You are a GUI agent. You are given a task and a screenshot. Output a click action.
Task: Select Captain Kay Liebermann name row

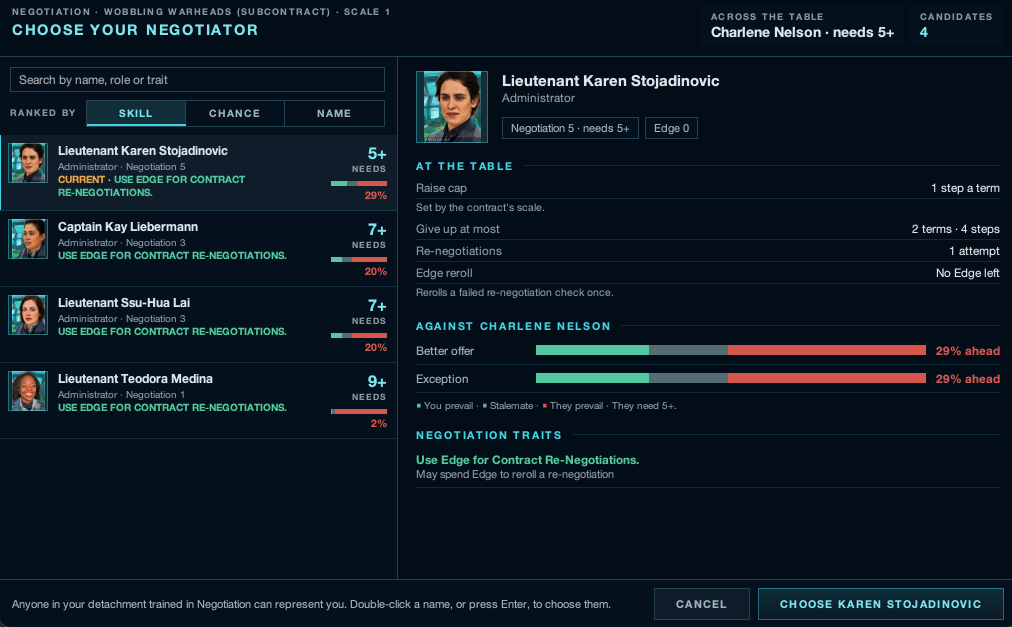[x=198, y=249]
